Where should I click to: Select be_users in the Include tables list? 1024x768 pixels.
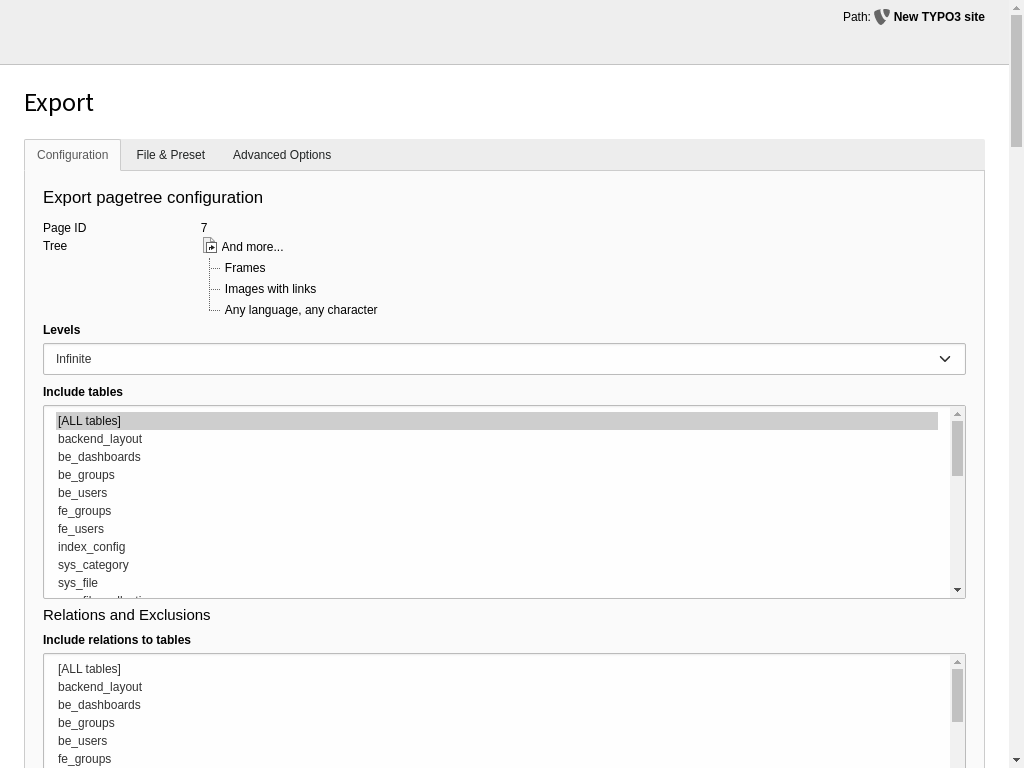tap(82, 493)
